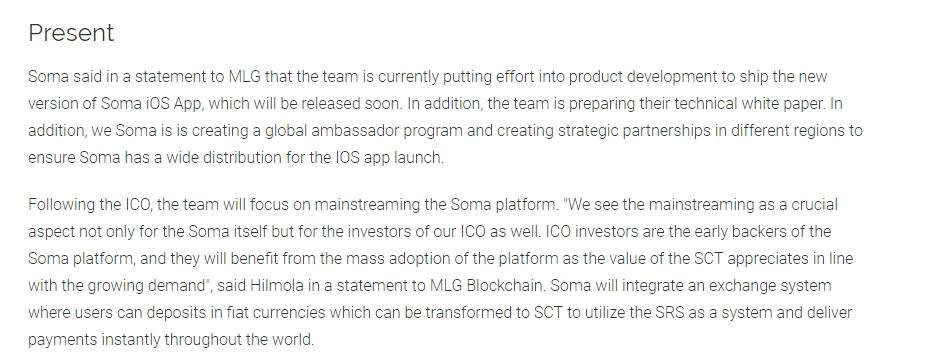Click the words "payments instantly throughout the world"
The image size is (937, 363).
(x=170, y=340)
